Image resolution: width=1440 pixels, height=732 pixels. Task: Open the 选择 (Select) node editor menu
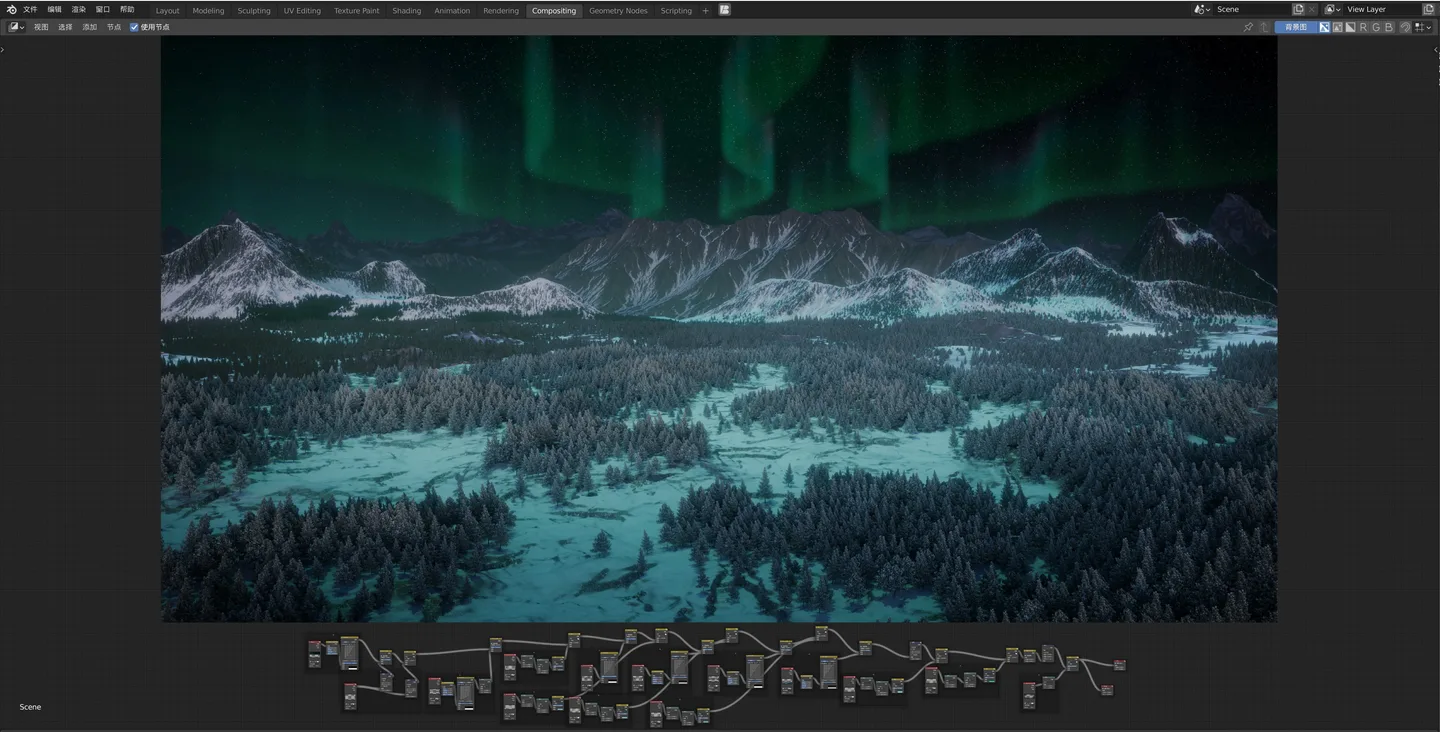[65, 27]
